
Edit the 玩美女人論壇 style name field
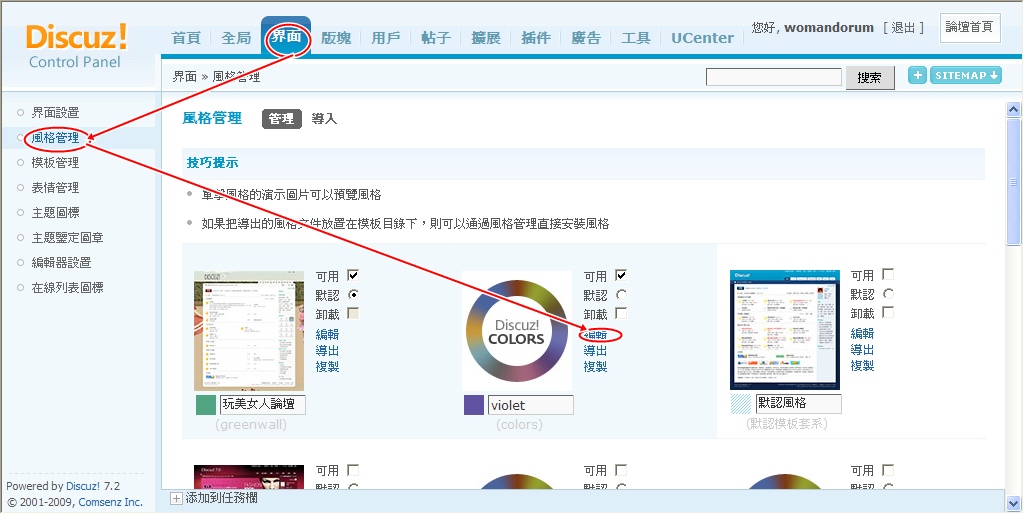263,404
